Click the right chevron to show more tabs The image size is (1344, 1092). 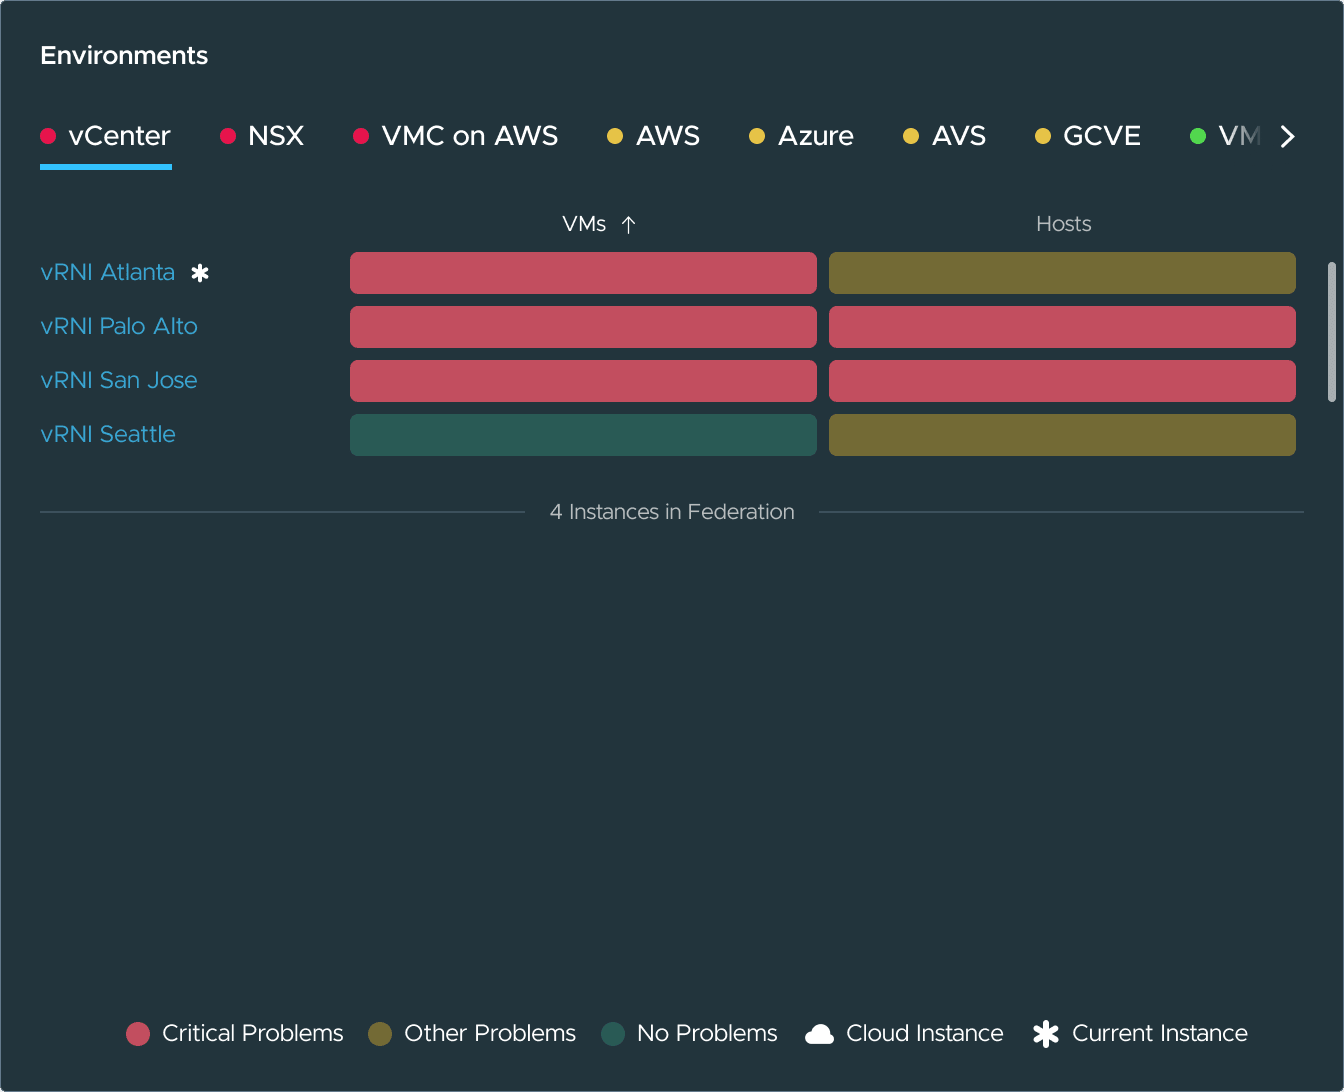point(1288,137)
